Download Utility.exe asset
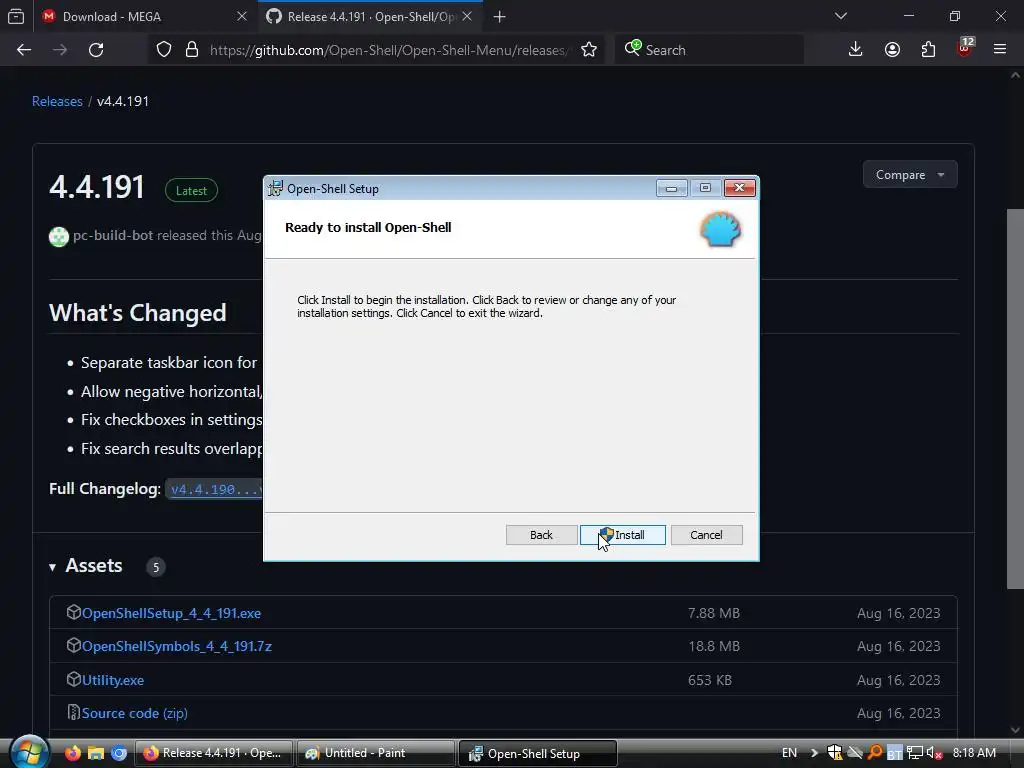Screen dimensions: 1024x768 (x=113, y=680)
